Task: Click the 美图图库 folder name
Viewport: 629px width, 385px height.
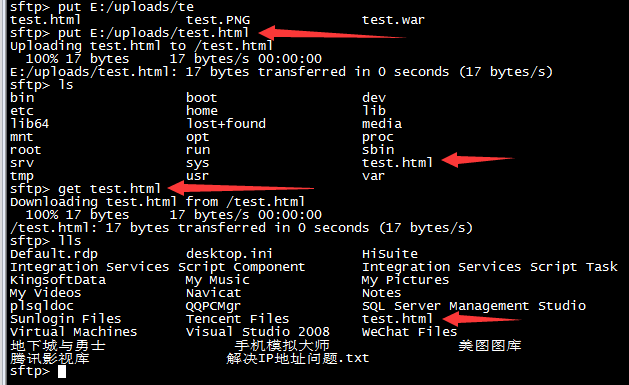Action: [490, 345]
